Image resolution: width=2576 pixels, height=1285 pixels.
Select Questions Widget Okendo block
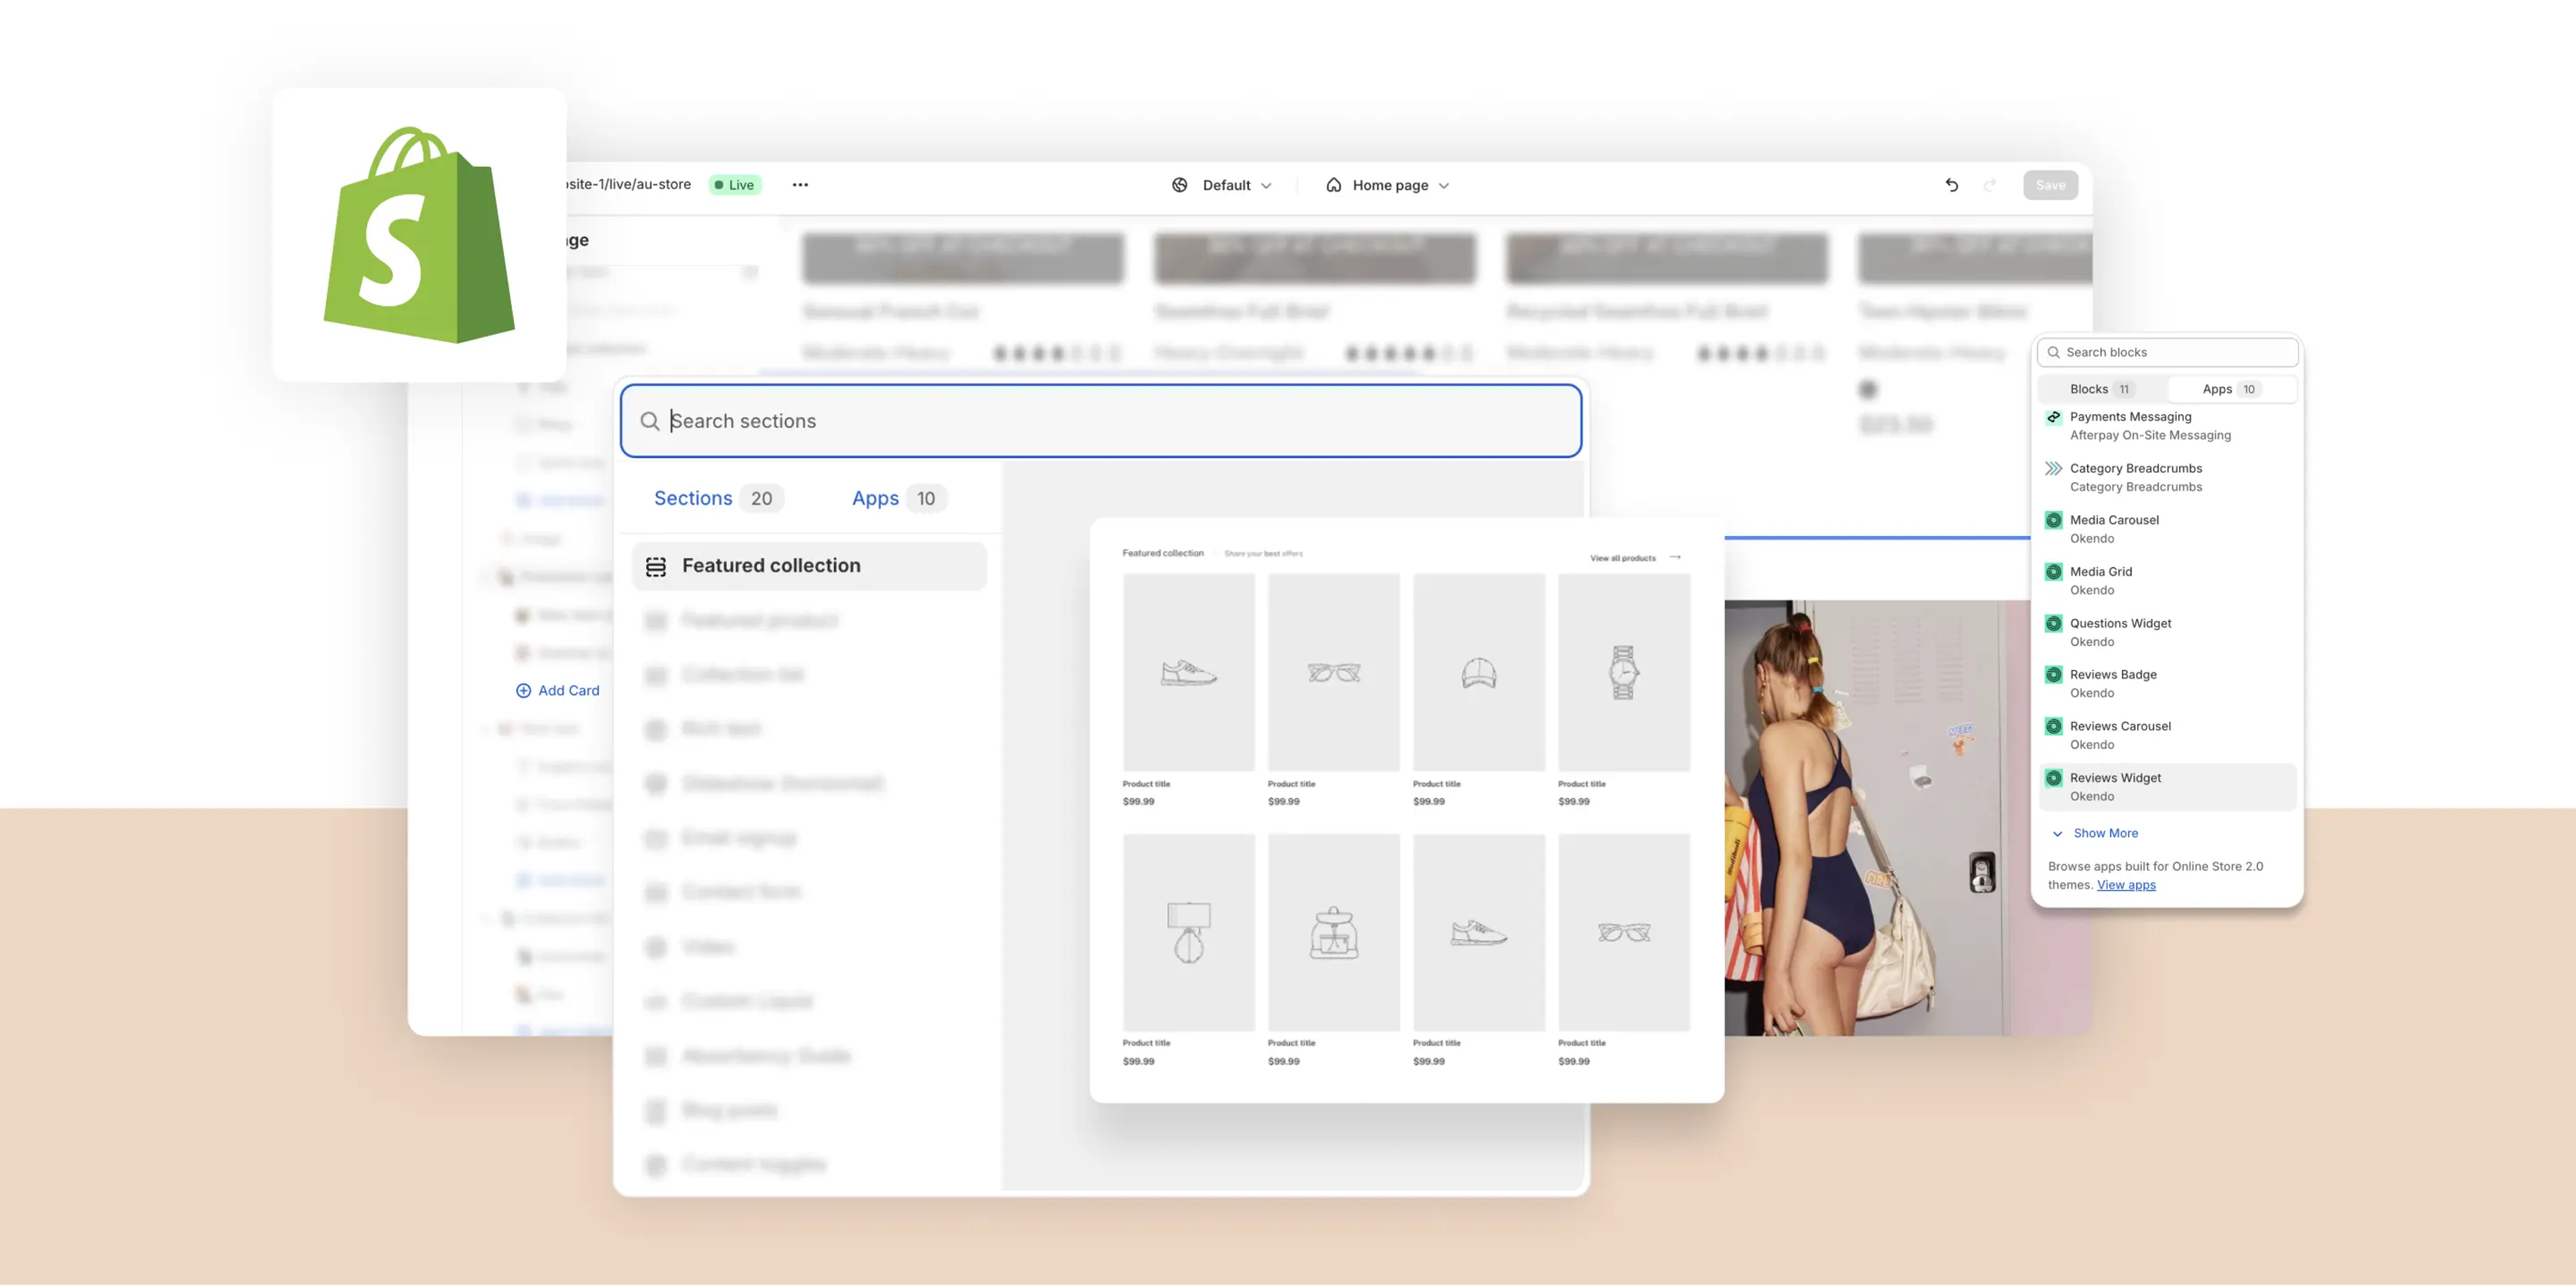[x=2167, y=633]
